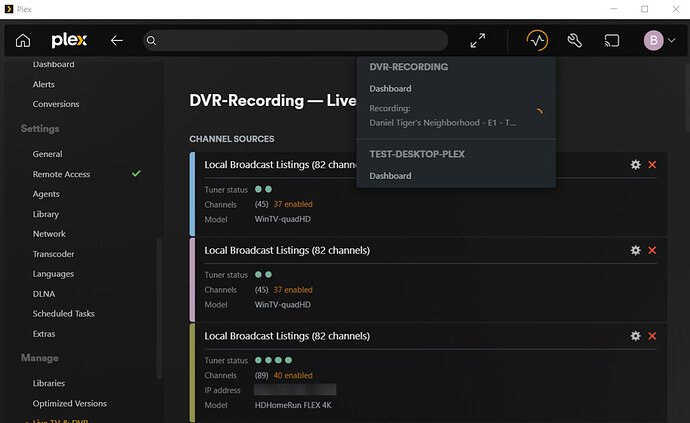
Task: Click the CHANNEL SOURCES heading
Action: coord(232,139)
